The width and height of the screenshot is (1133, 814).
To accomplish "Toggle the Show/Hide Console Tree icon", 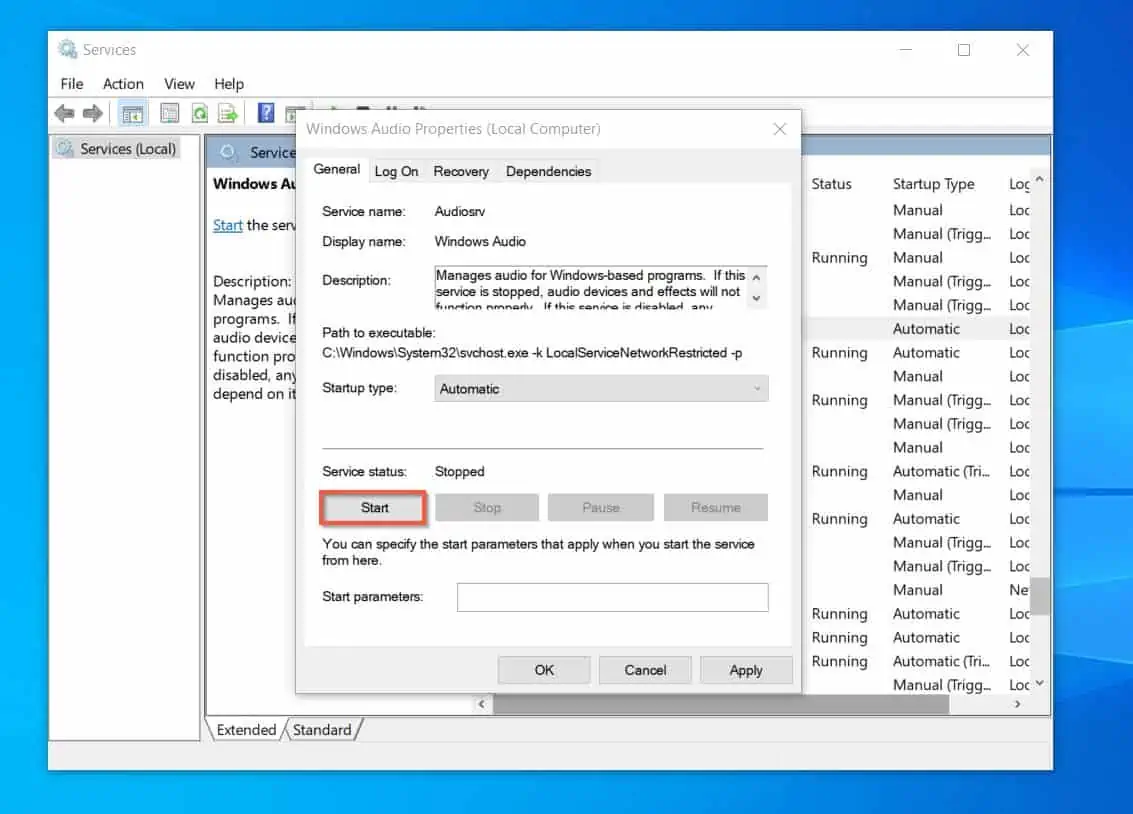I will [x=132, y=113].
